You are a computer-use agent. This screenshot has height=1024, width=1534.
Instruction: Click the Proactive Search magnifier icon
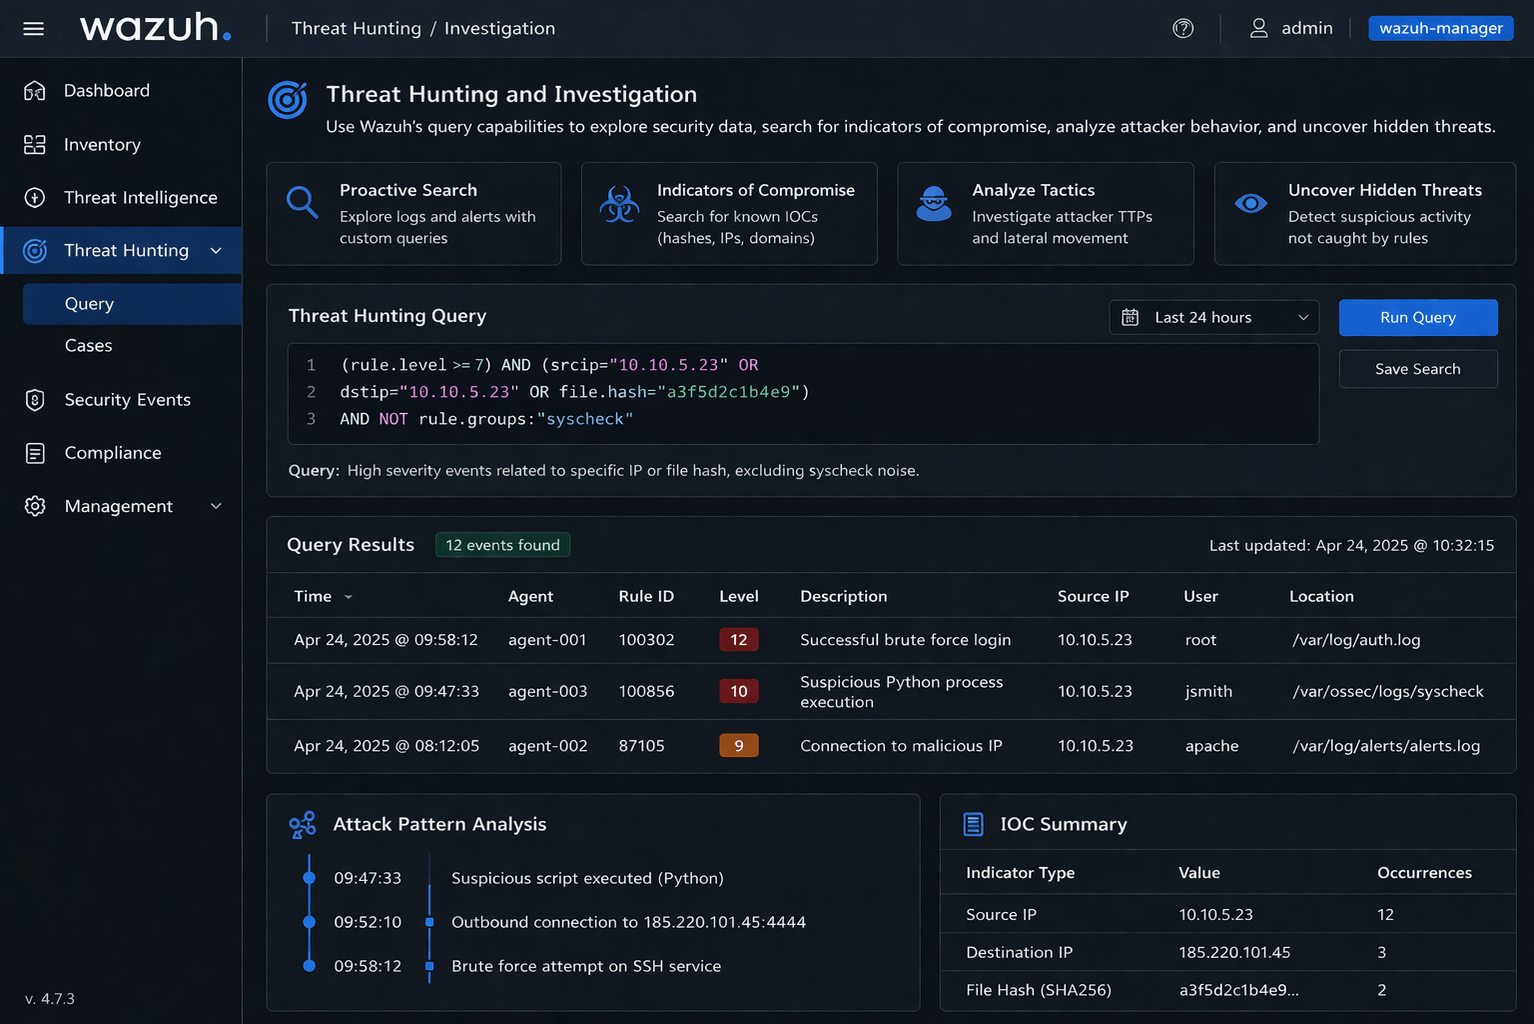tap(302, 202)
